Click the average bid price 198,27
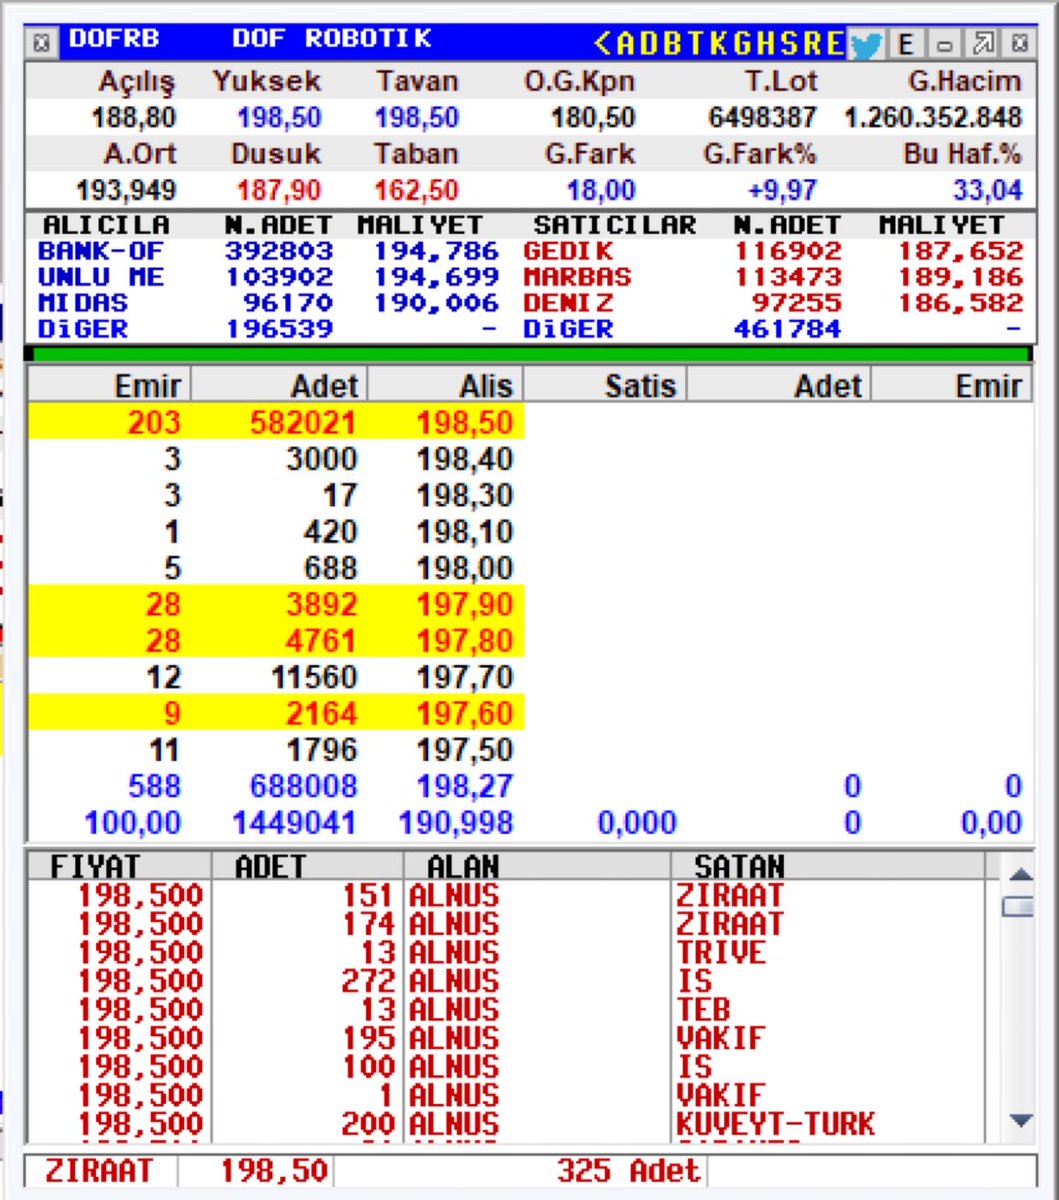Screen dimensions: 1059x1200 point(465,786)
